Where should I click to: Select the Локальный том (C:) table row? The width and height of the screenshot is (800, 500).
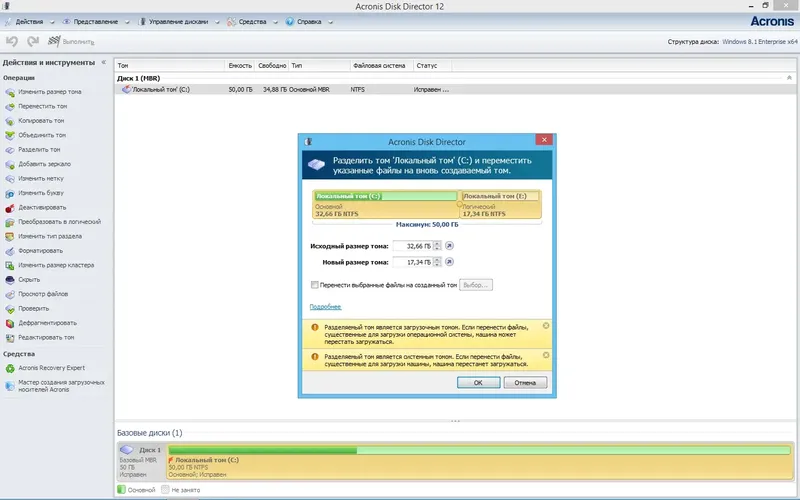click(x=455, y=89)
